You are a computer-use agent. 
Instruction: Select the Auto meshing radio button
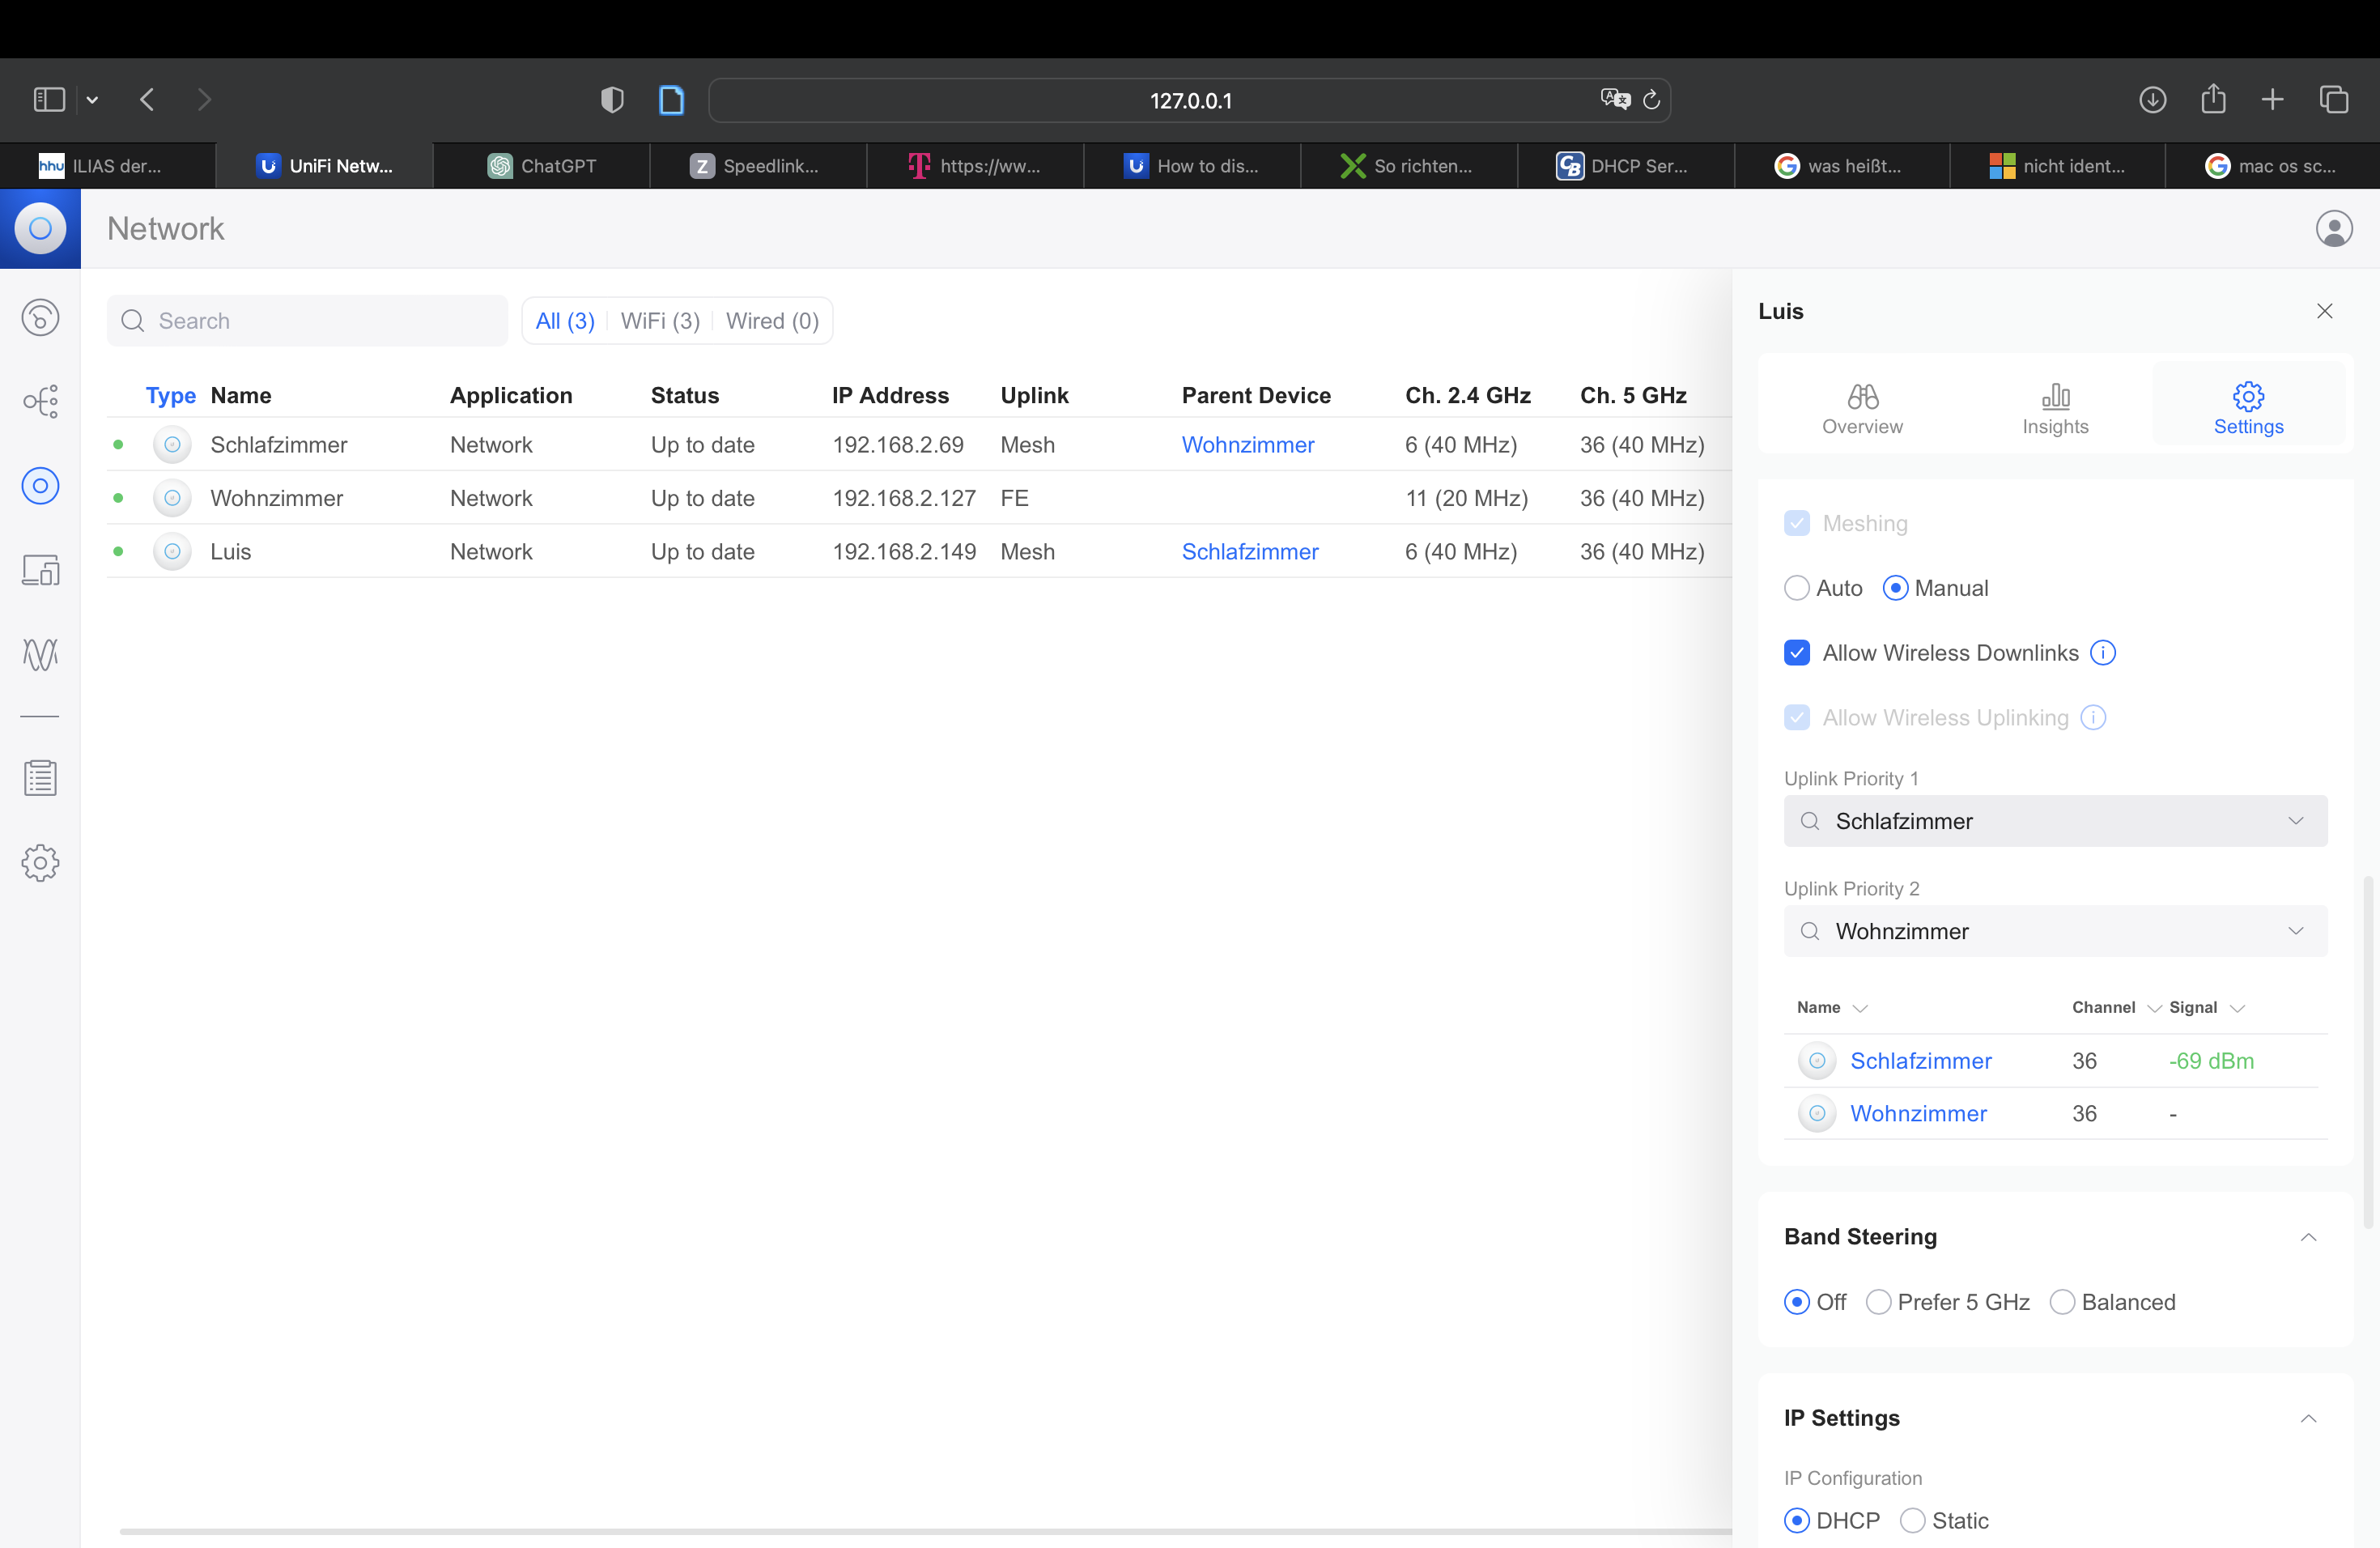tap(1797, 588)
